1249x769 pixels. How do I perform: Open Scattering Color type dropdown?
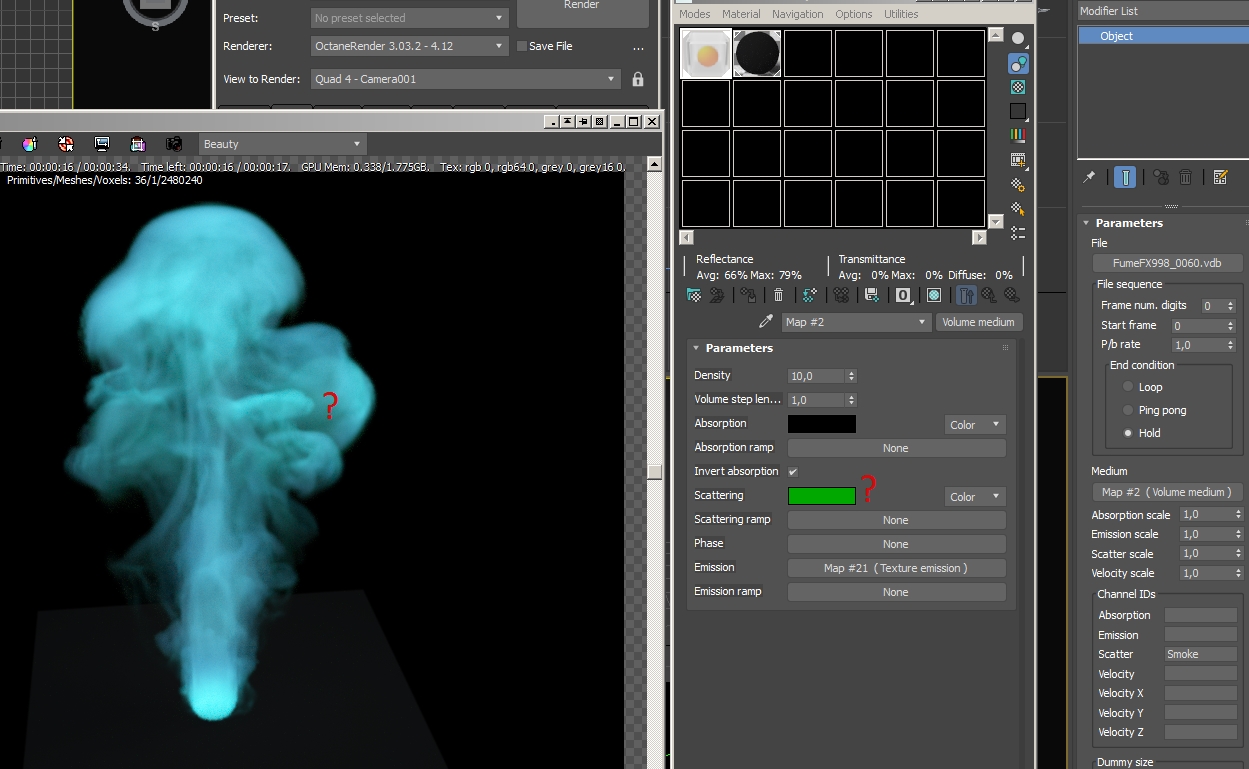pos(975,497)
